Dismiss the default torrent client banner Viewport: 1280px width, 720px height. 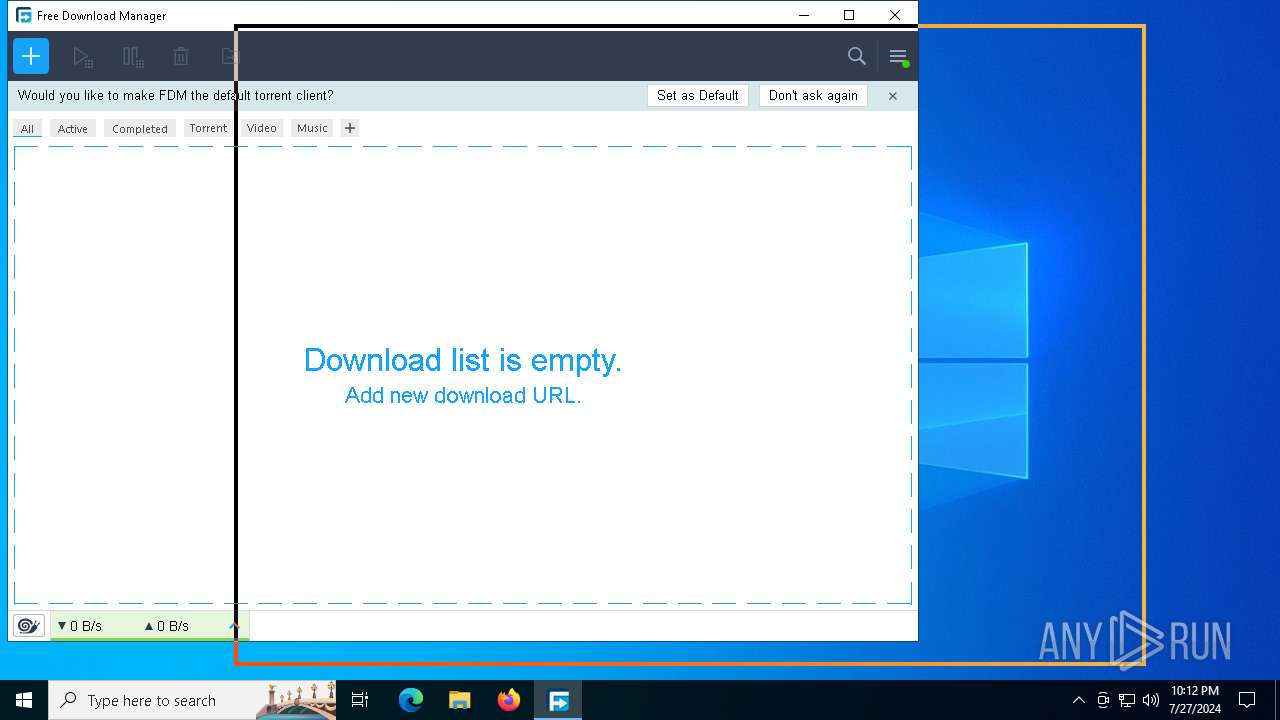tap(893, 96)
